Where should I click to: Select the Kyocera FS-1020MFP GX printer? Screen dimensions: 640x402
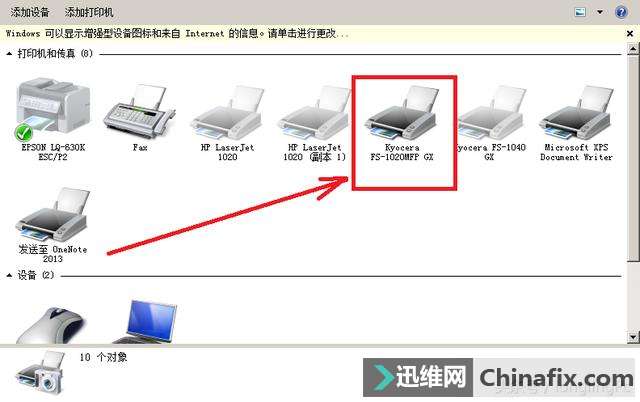point(402,122)
